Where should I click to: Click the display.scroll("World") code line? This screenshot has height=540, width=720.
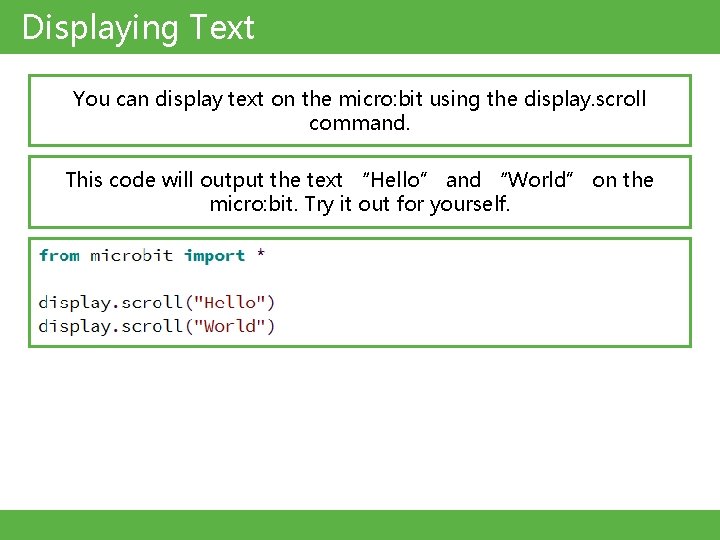[157, 326]
